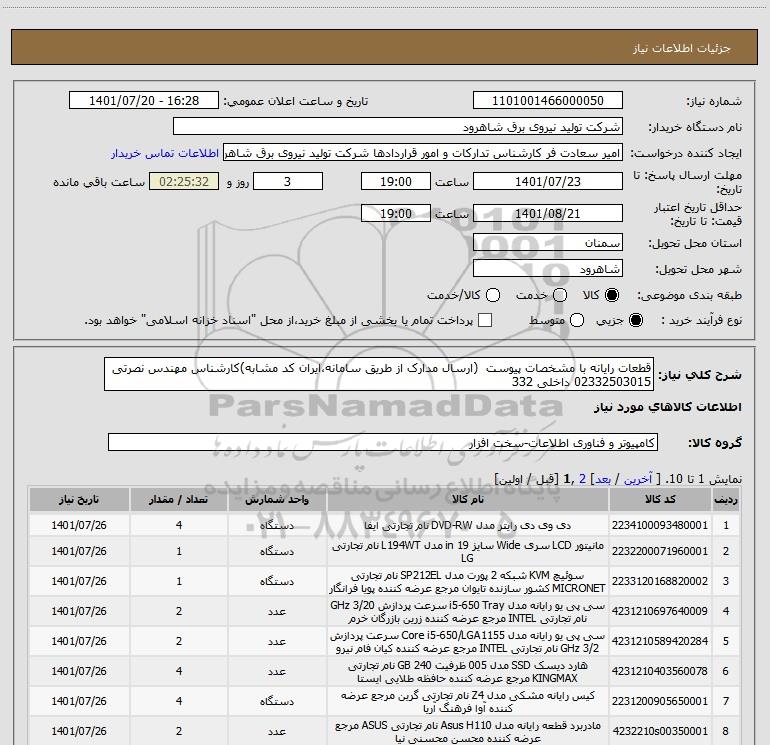Image resolution: width=770 pixels, height=745 pixels.
Task: Click the response deadline time 19:00 field
Action: click(x=396, y=181)
